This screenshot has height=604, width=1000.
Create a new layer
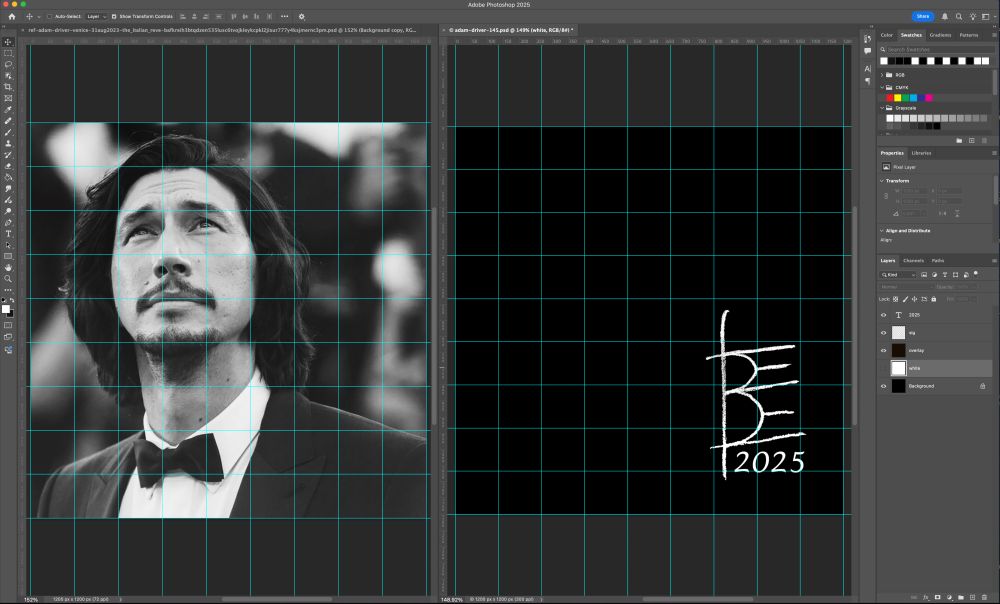[973, 598]
